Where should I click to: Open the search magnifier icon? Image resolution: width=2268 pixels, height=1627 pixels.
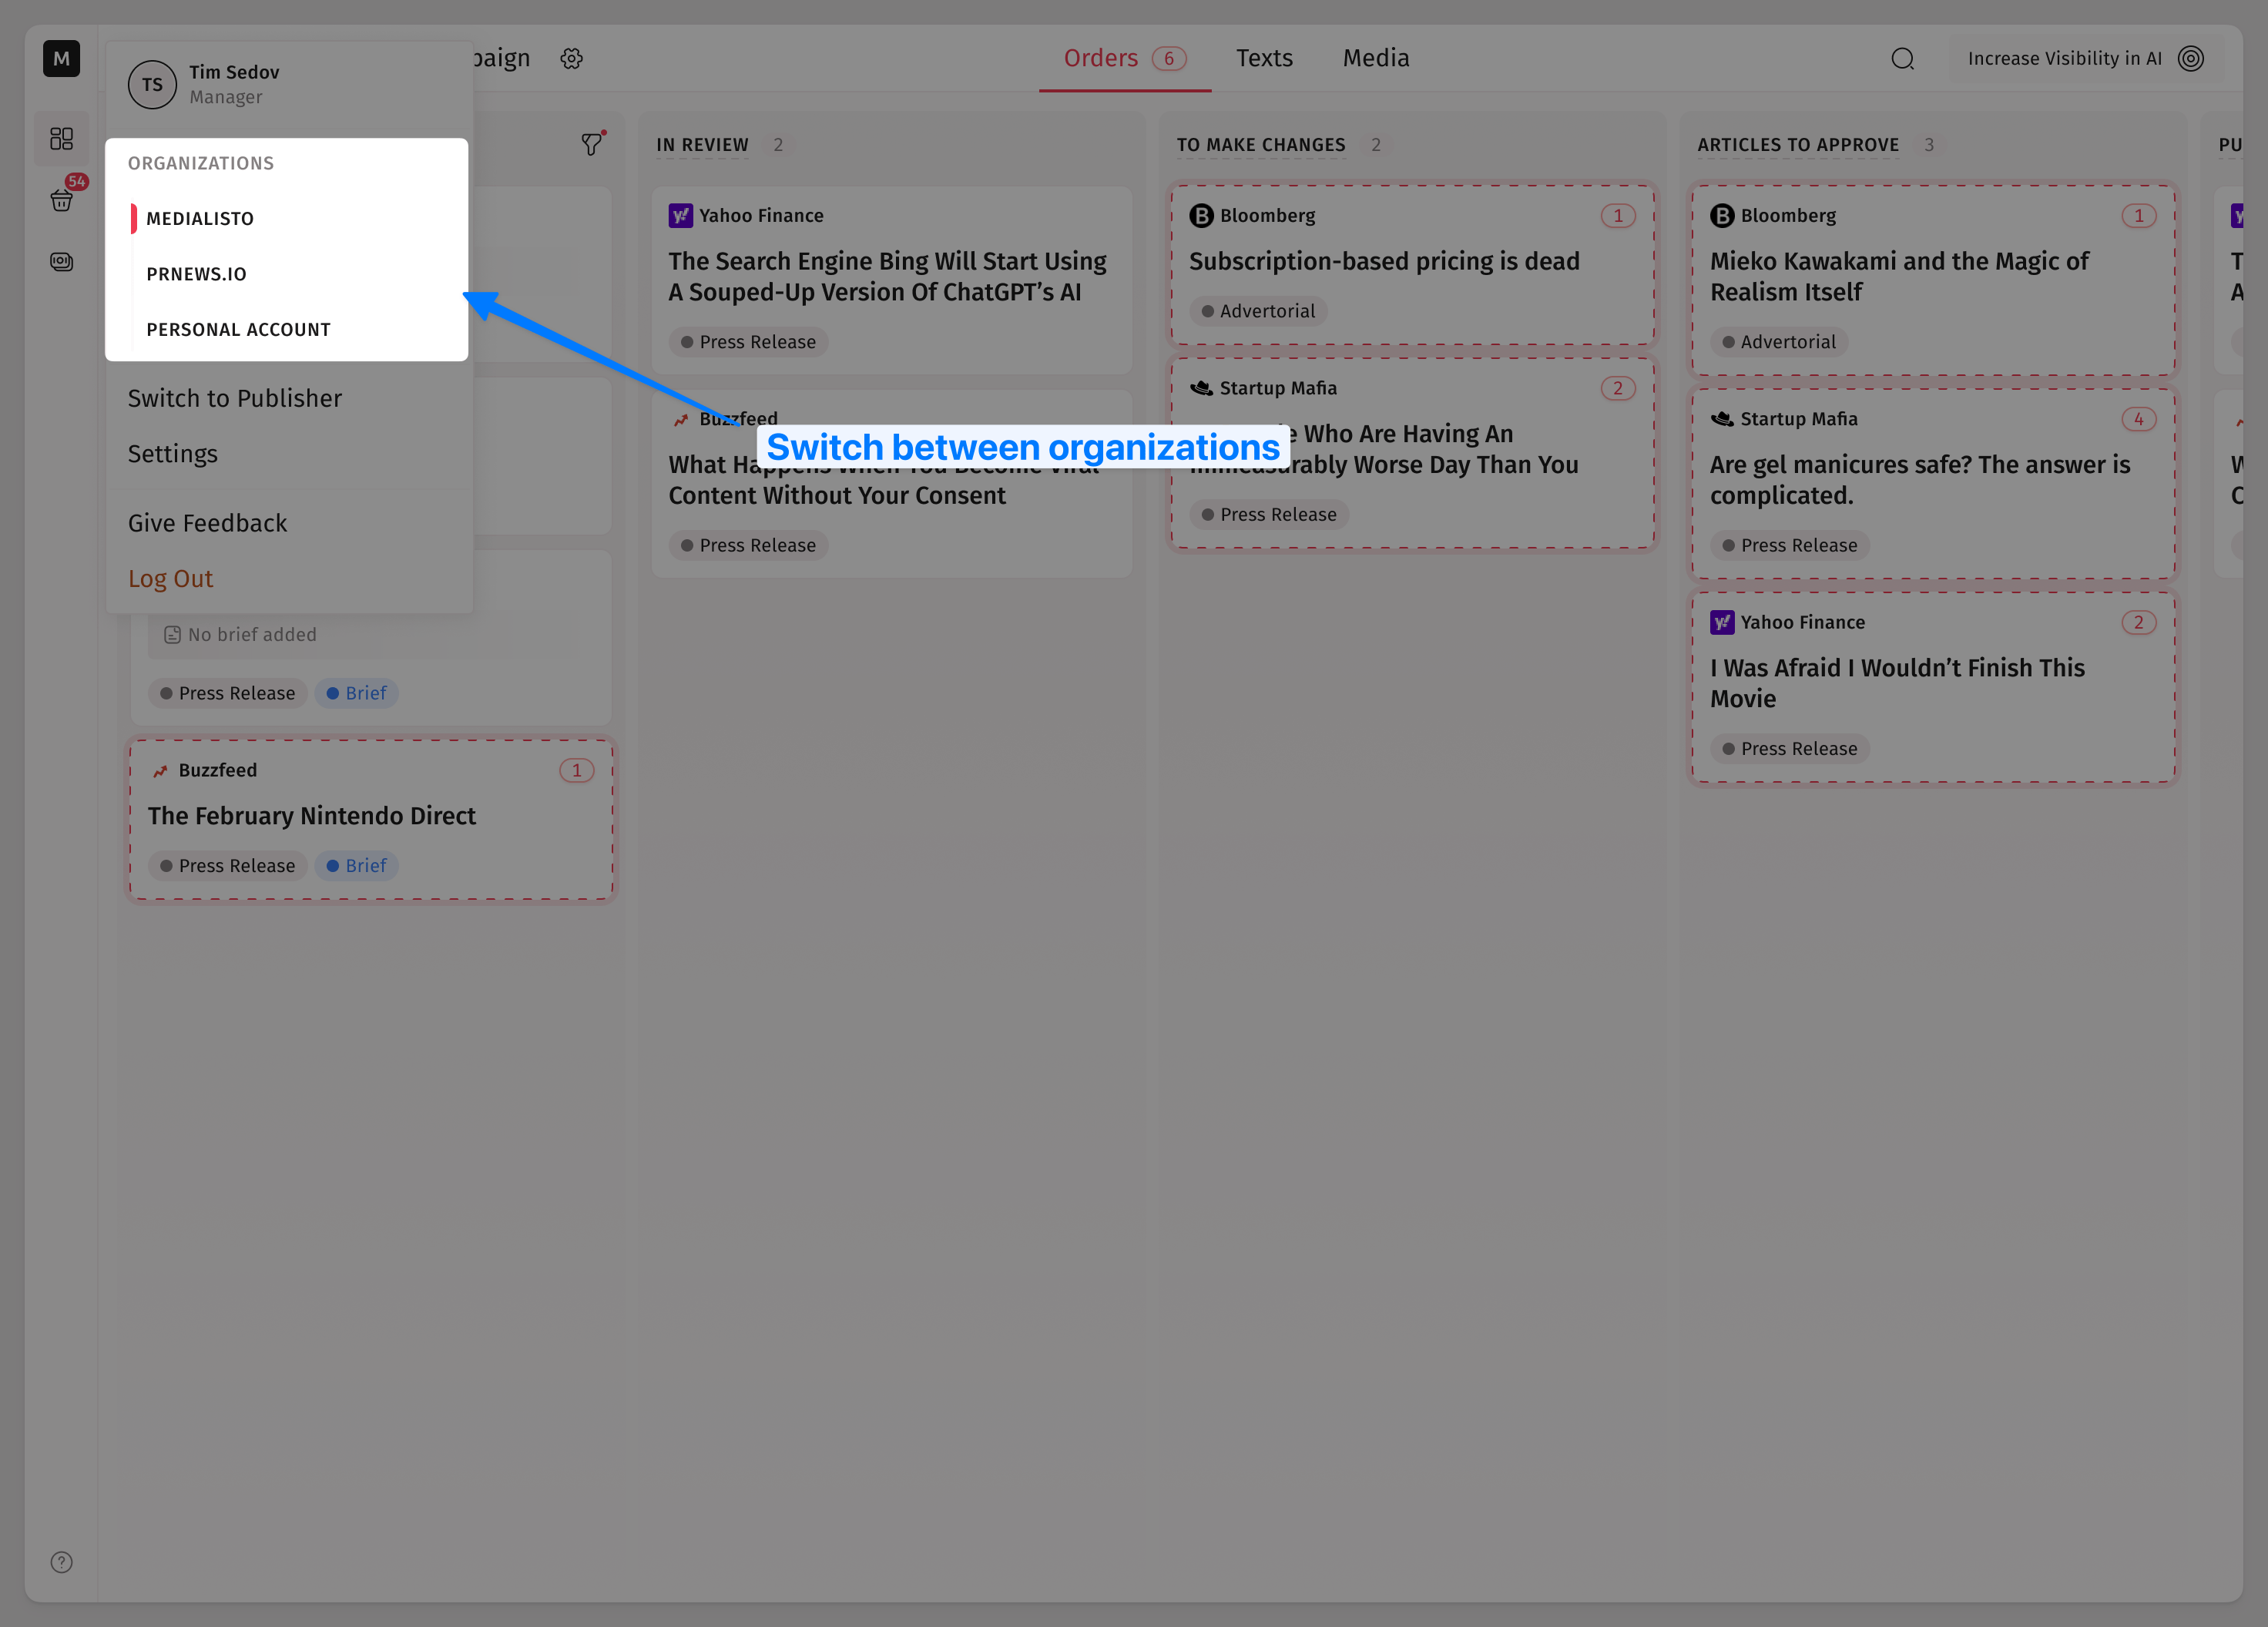pos(1902,59)
